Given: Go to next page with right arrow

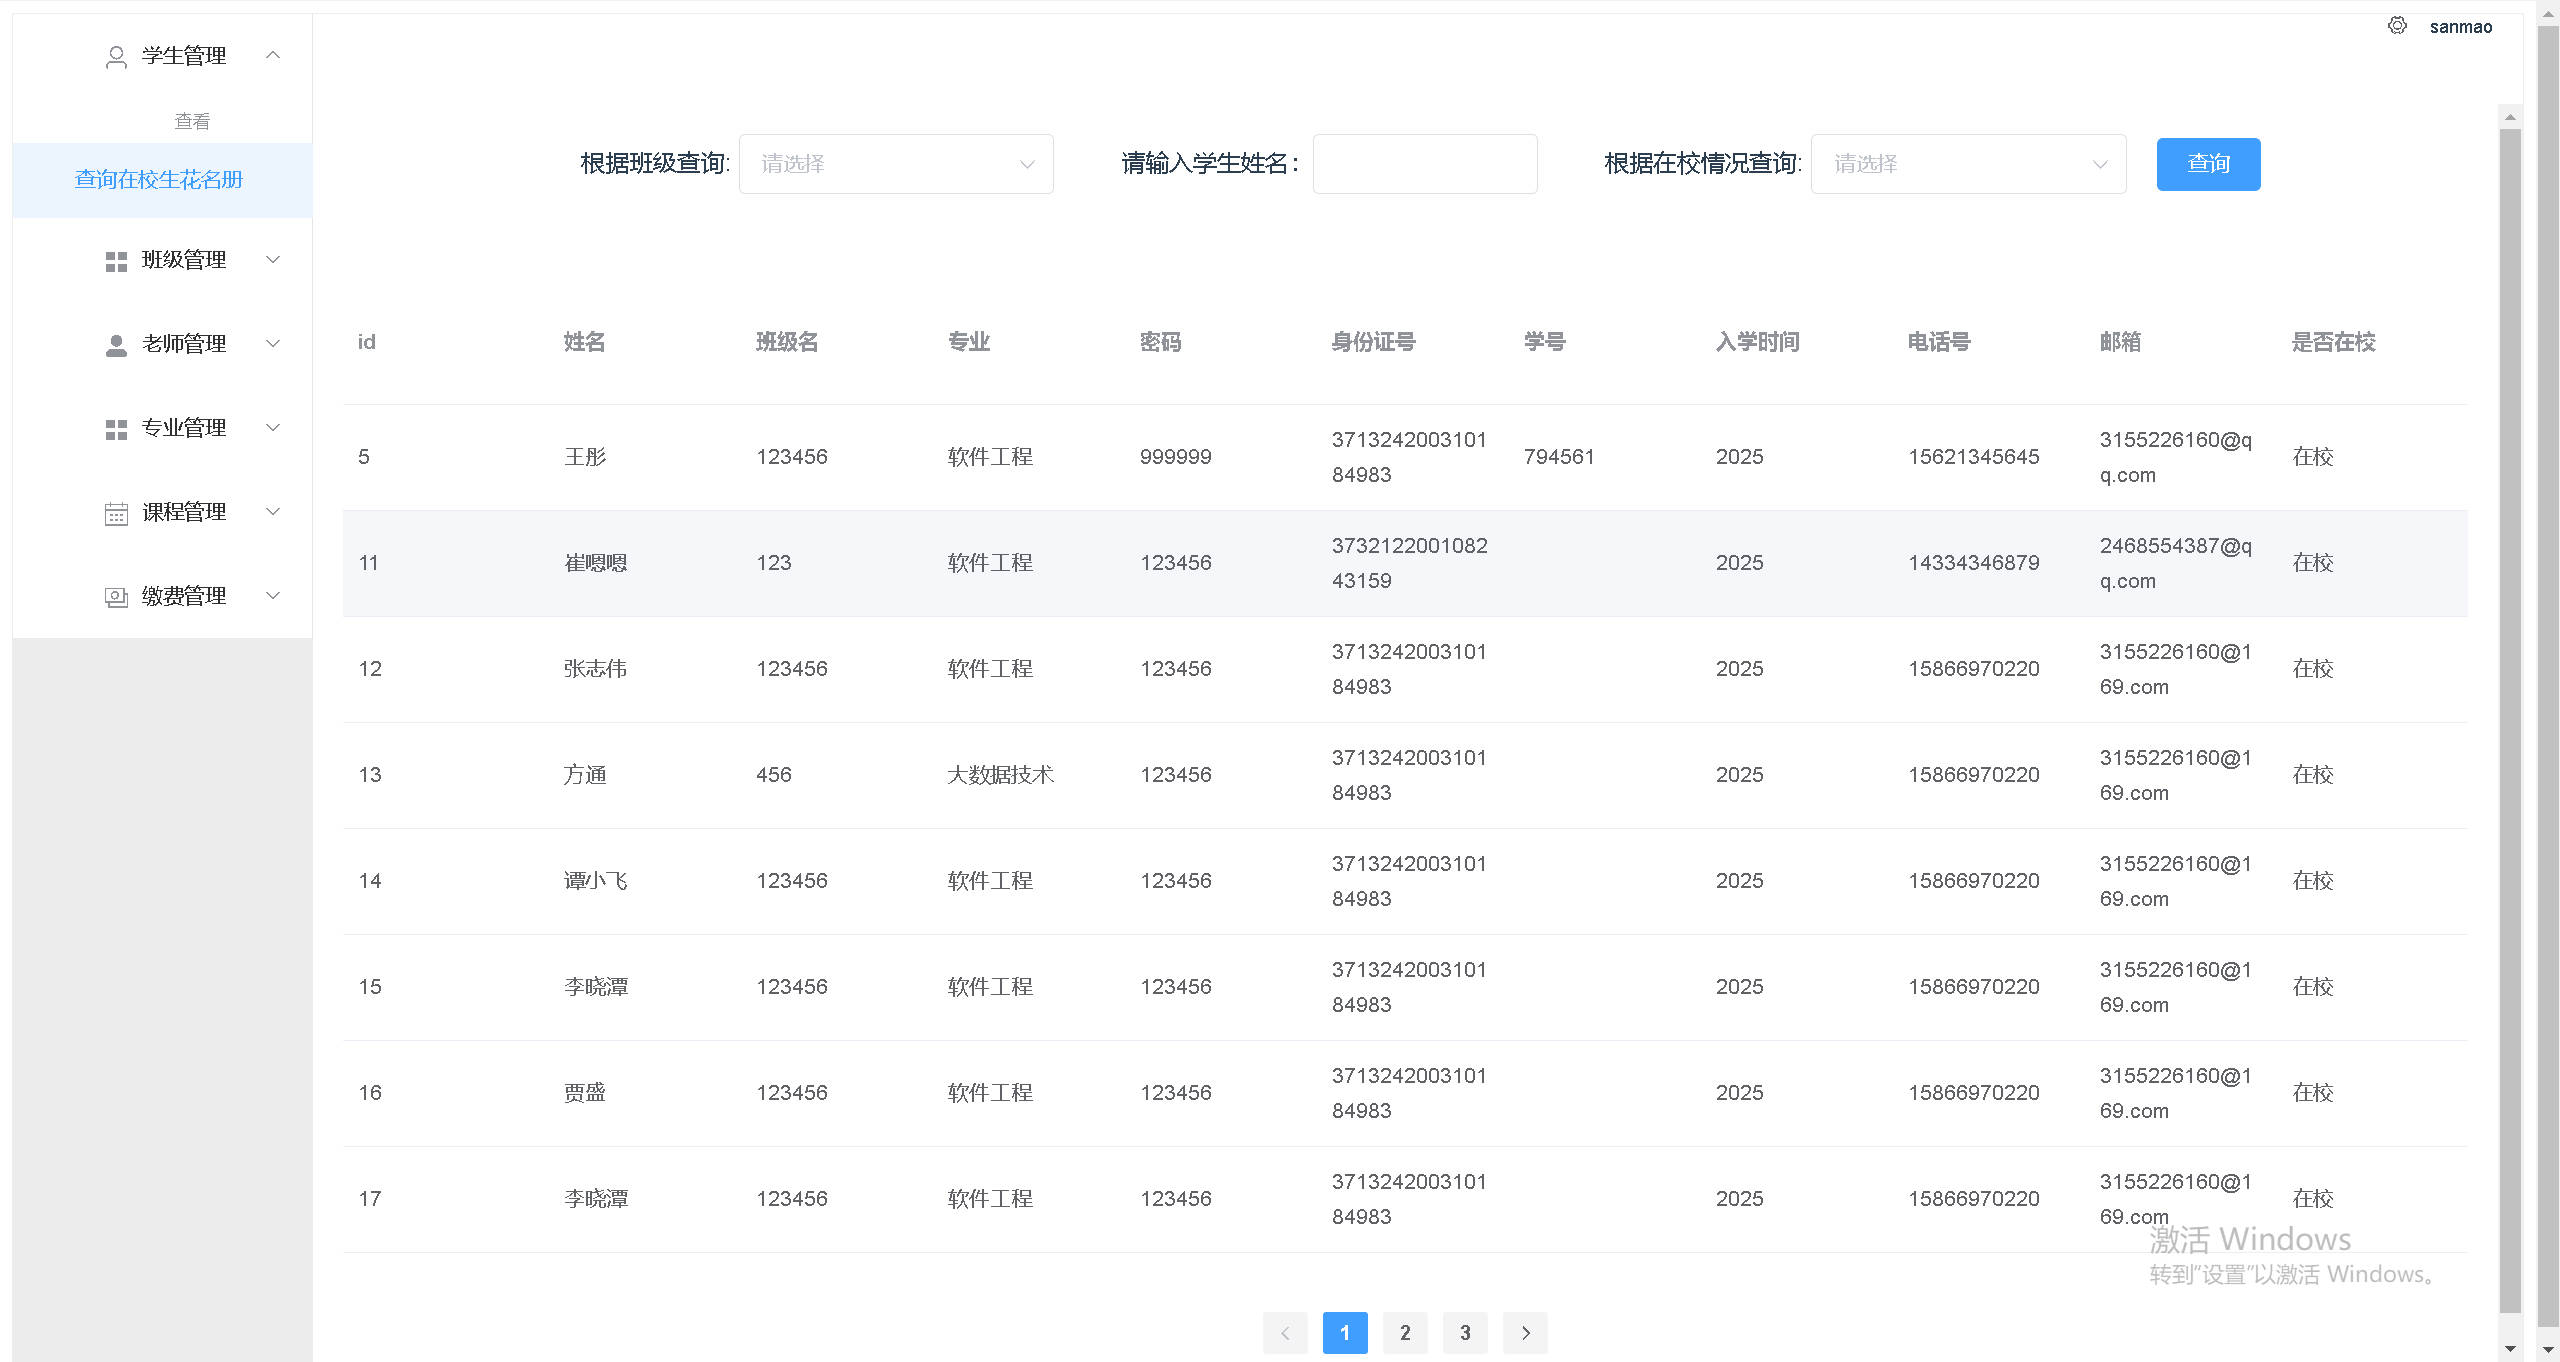Looking at the screenshot, I should coord(1525,1332).
